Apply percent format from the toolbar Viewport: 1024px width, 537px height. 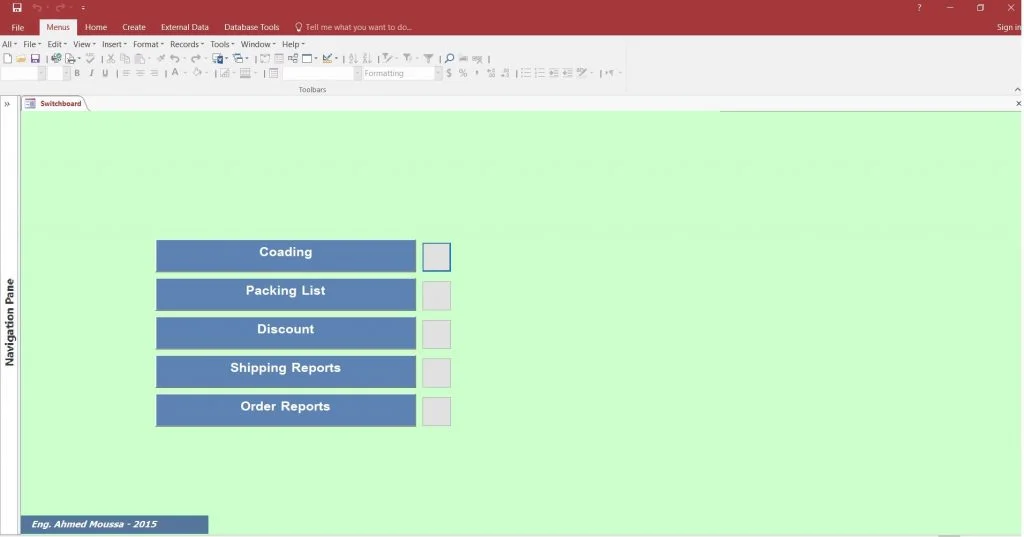pyautogui.click(x=463, y=73)
